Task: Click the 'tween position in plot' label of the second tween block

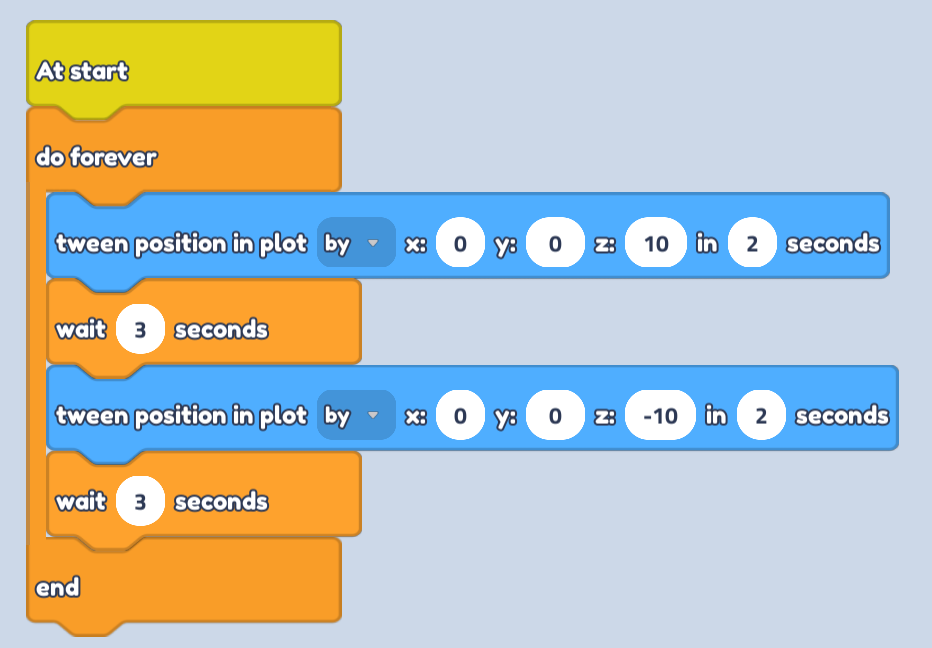Action: click(181, 415)
